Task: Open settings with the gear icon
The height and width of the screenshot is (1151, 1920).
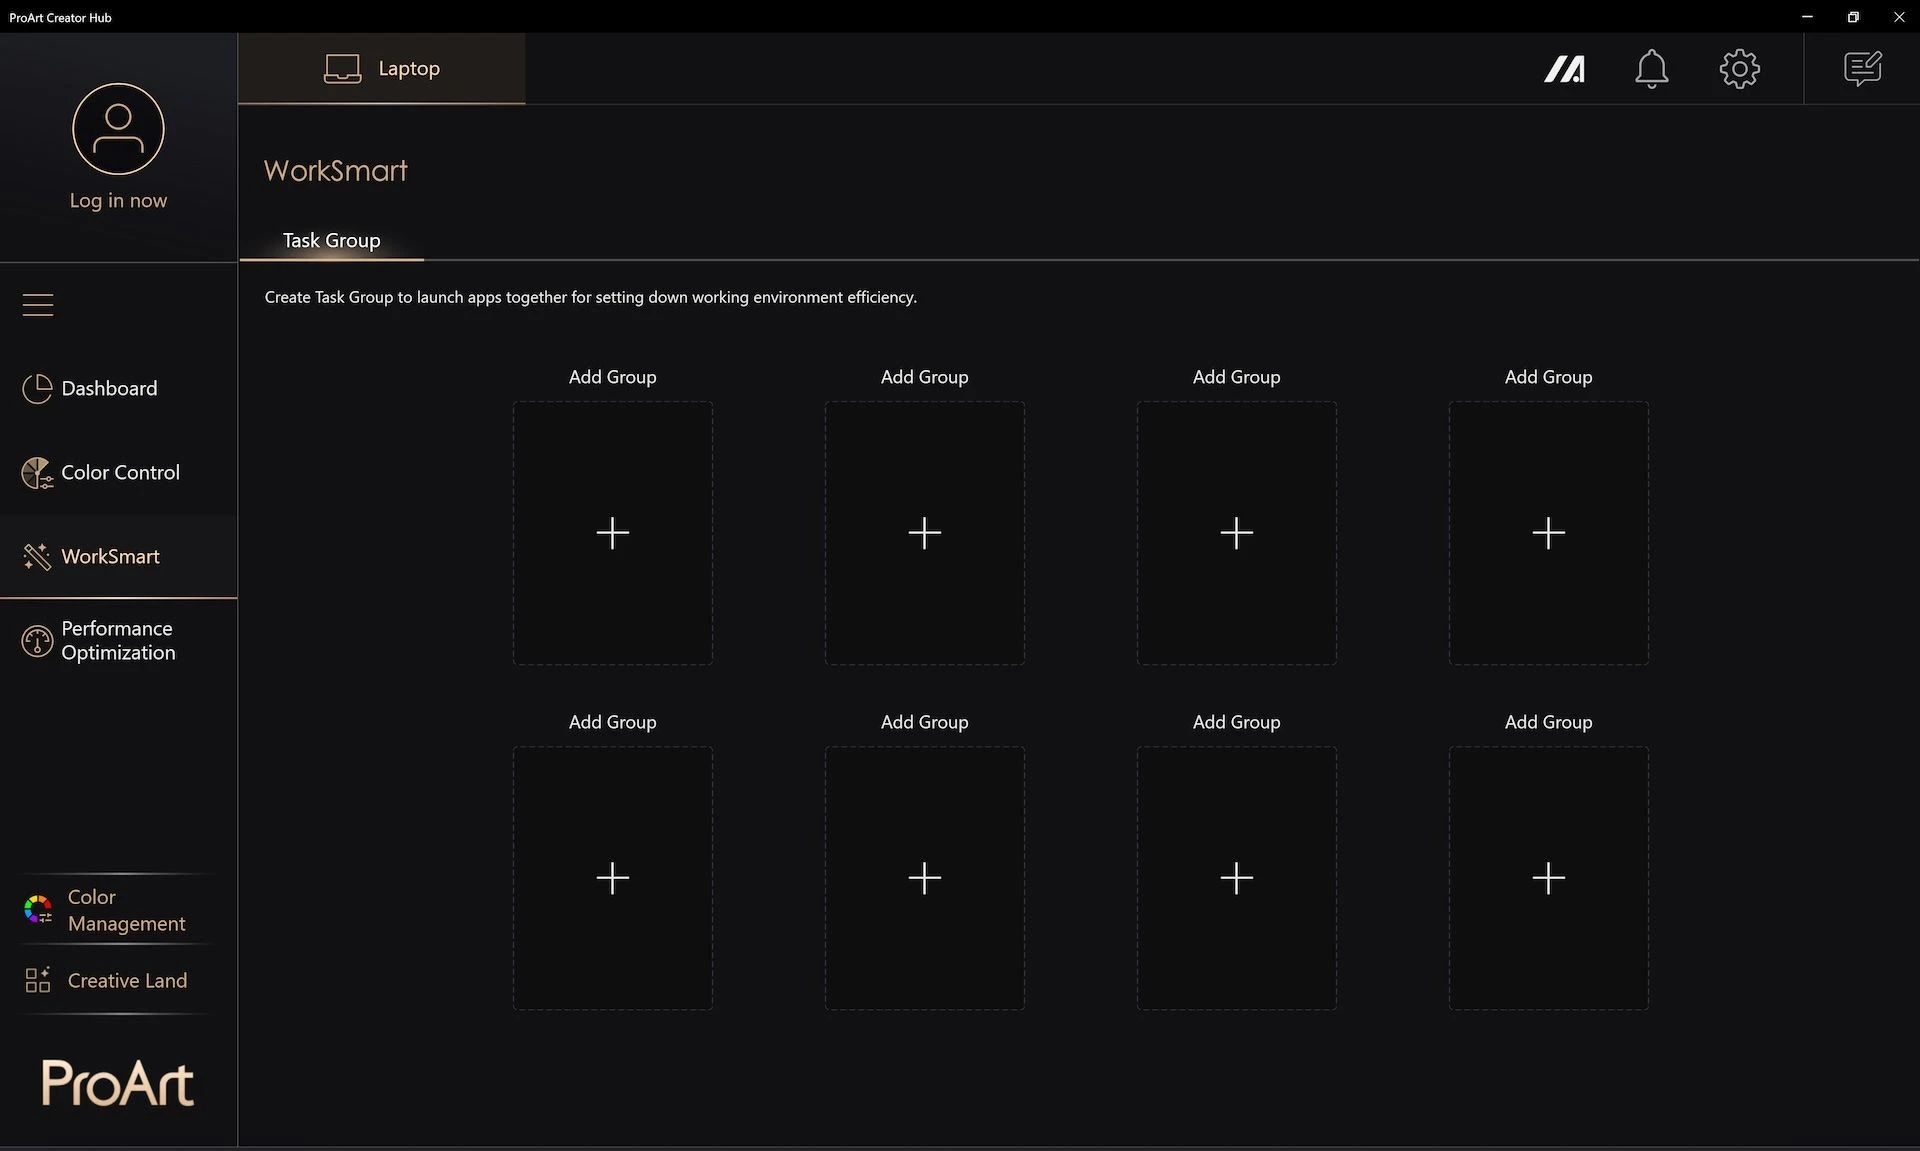Action: coord(1739,69)
